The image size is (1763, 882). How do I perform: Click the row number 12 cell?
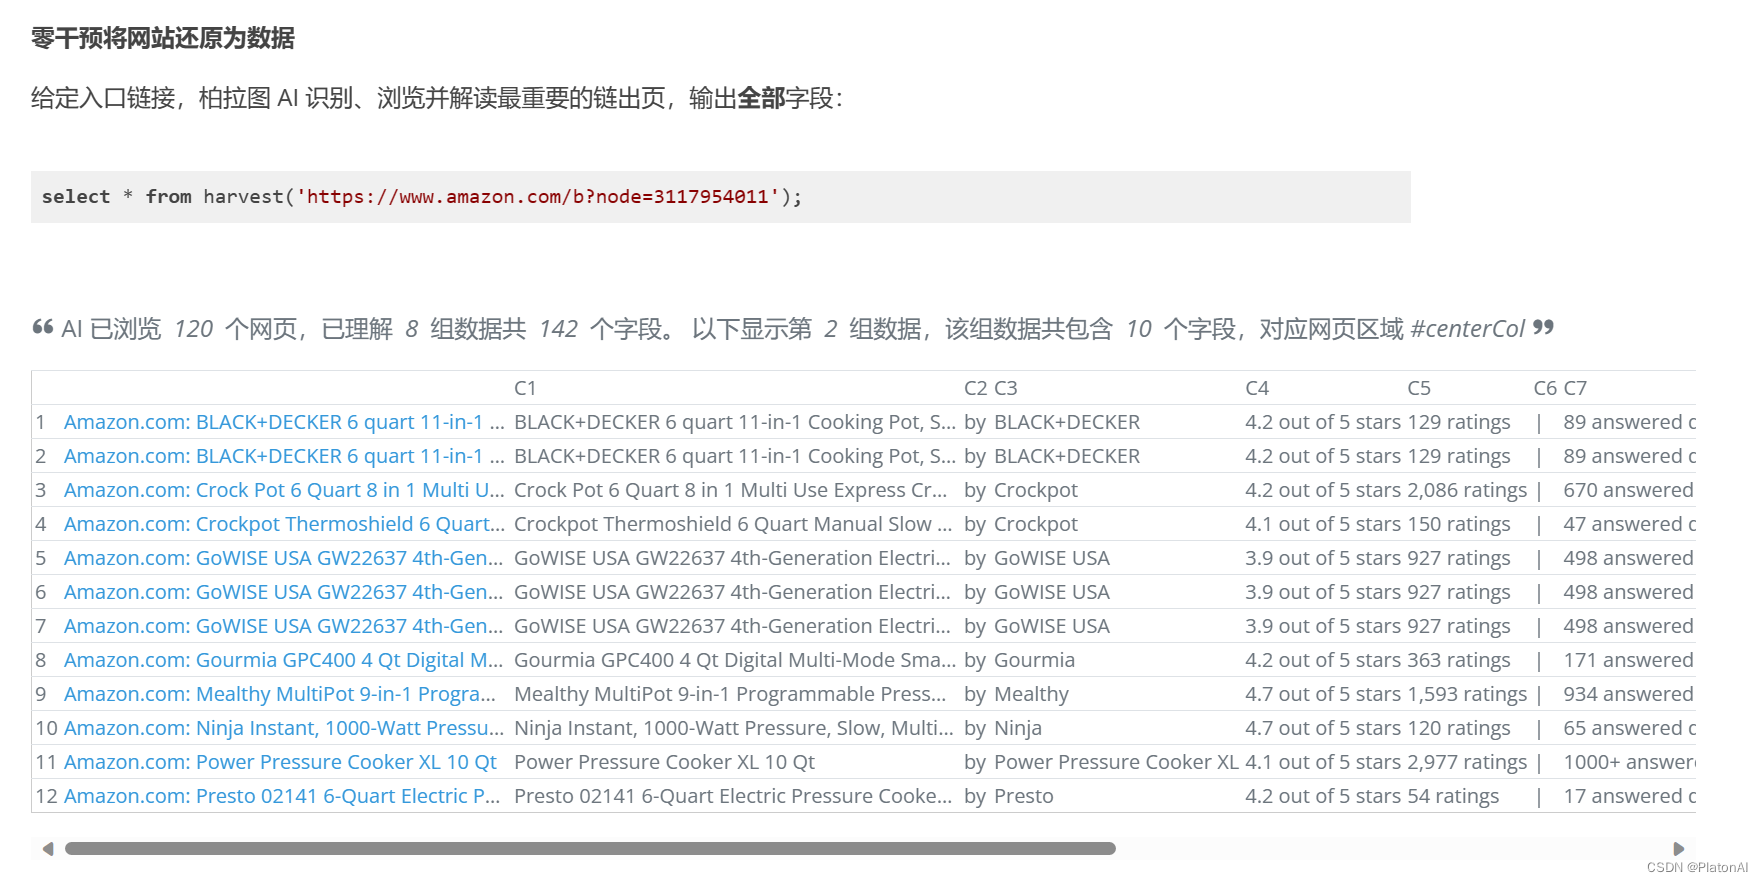[x=46, y=796]
